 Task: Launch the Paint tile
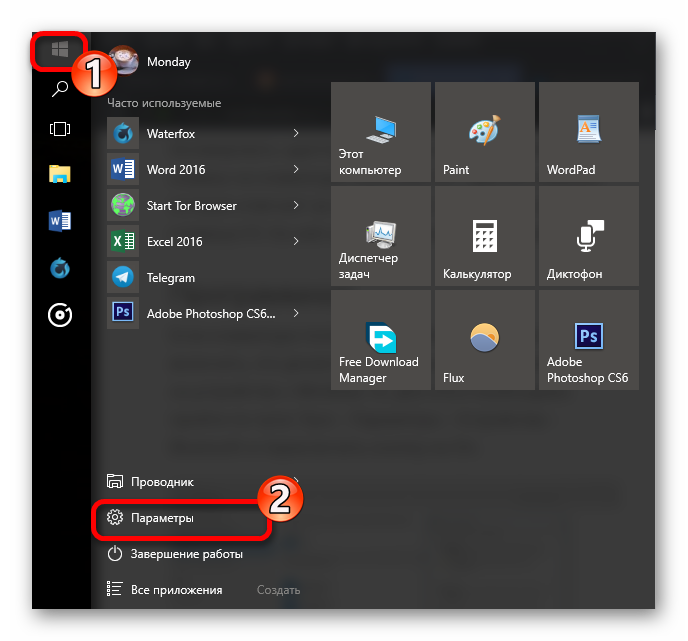coord(485,132)
